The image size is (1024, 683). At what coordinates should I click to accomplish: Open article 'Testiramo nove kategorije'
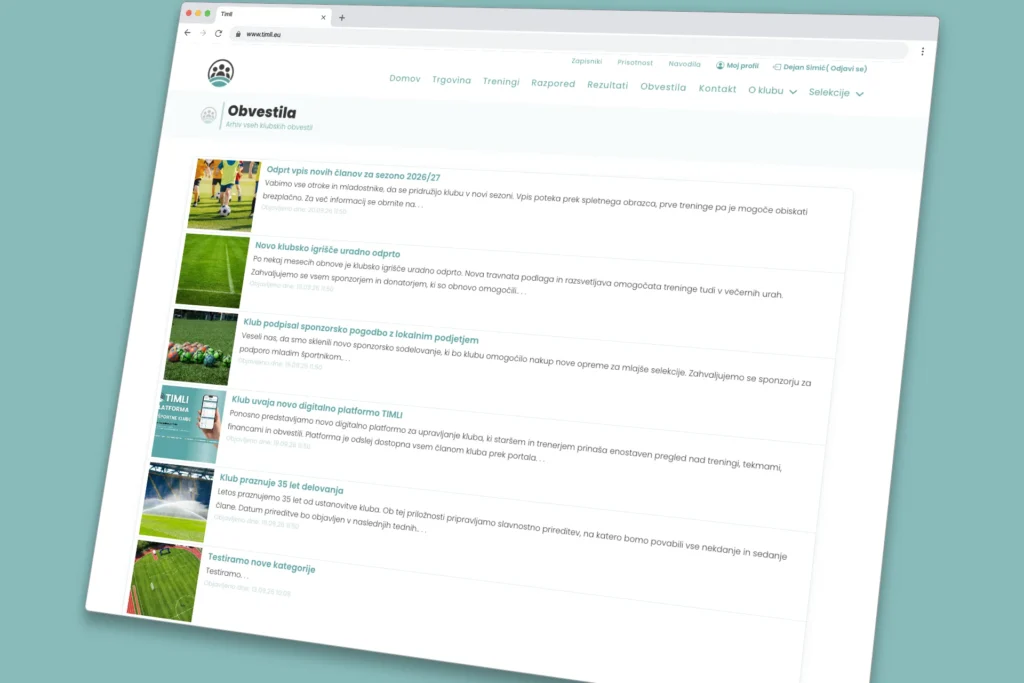[261, 563]
